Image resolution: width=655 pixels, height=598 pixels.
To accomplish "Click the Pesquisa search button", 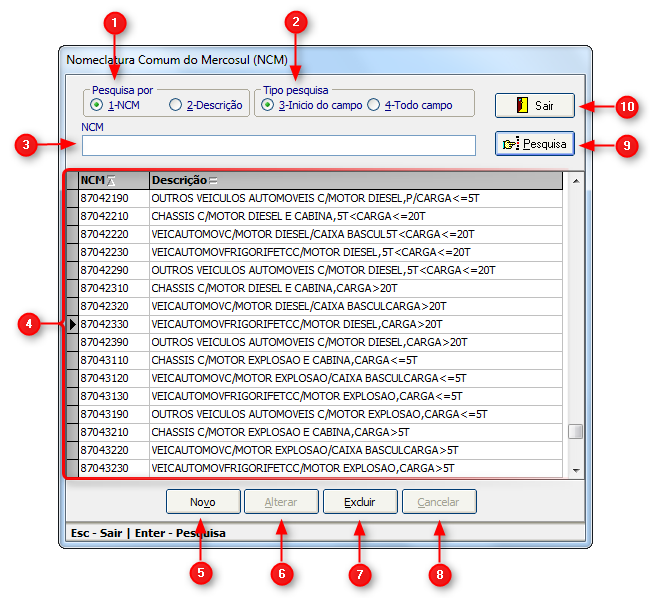I will pyautogui.click(x=535, y=144).
